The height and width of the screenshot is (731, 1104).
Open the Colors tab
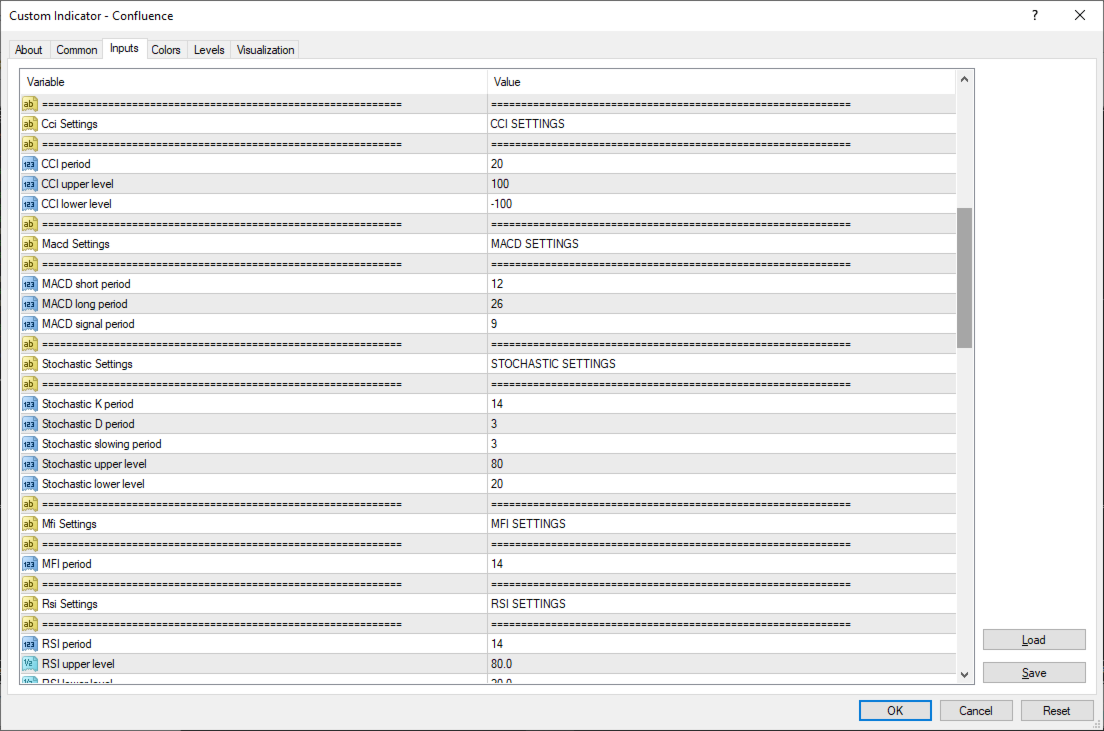click(166, 50)
